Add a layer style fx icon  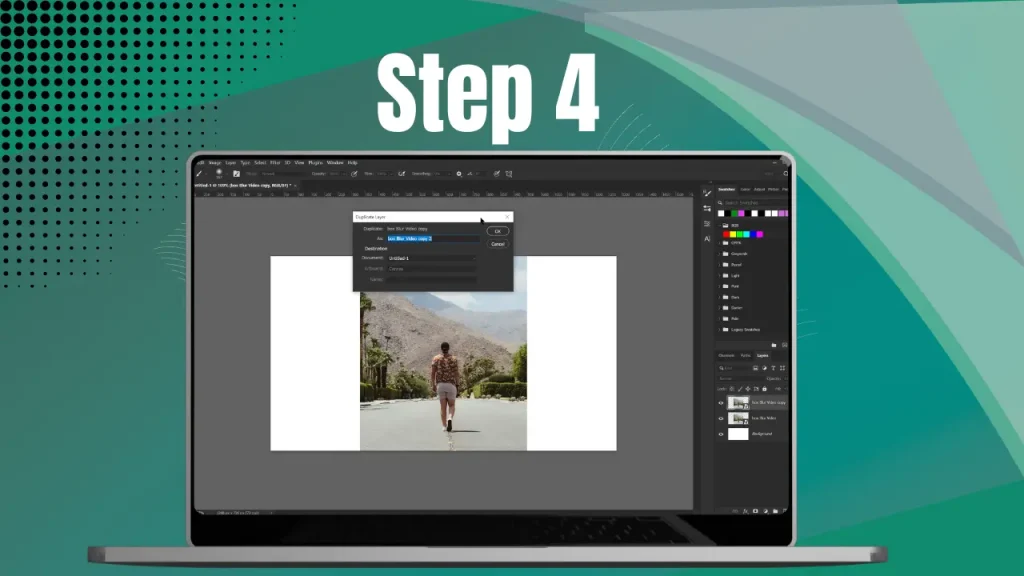pyautogui.click(x=745, y=511)
